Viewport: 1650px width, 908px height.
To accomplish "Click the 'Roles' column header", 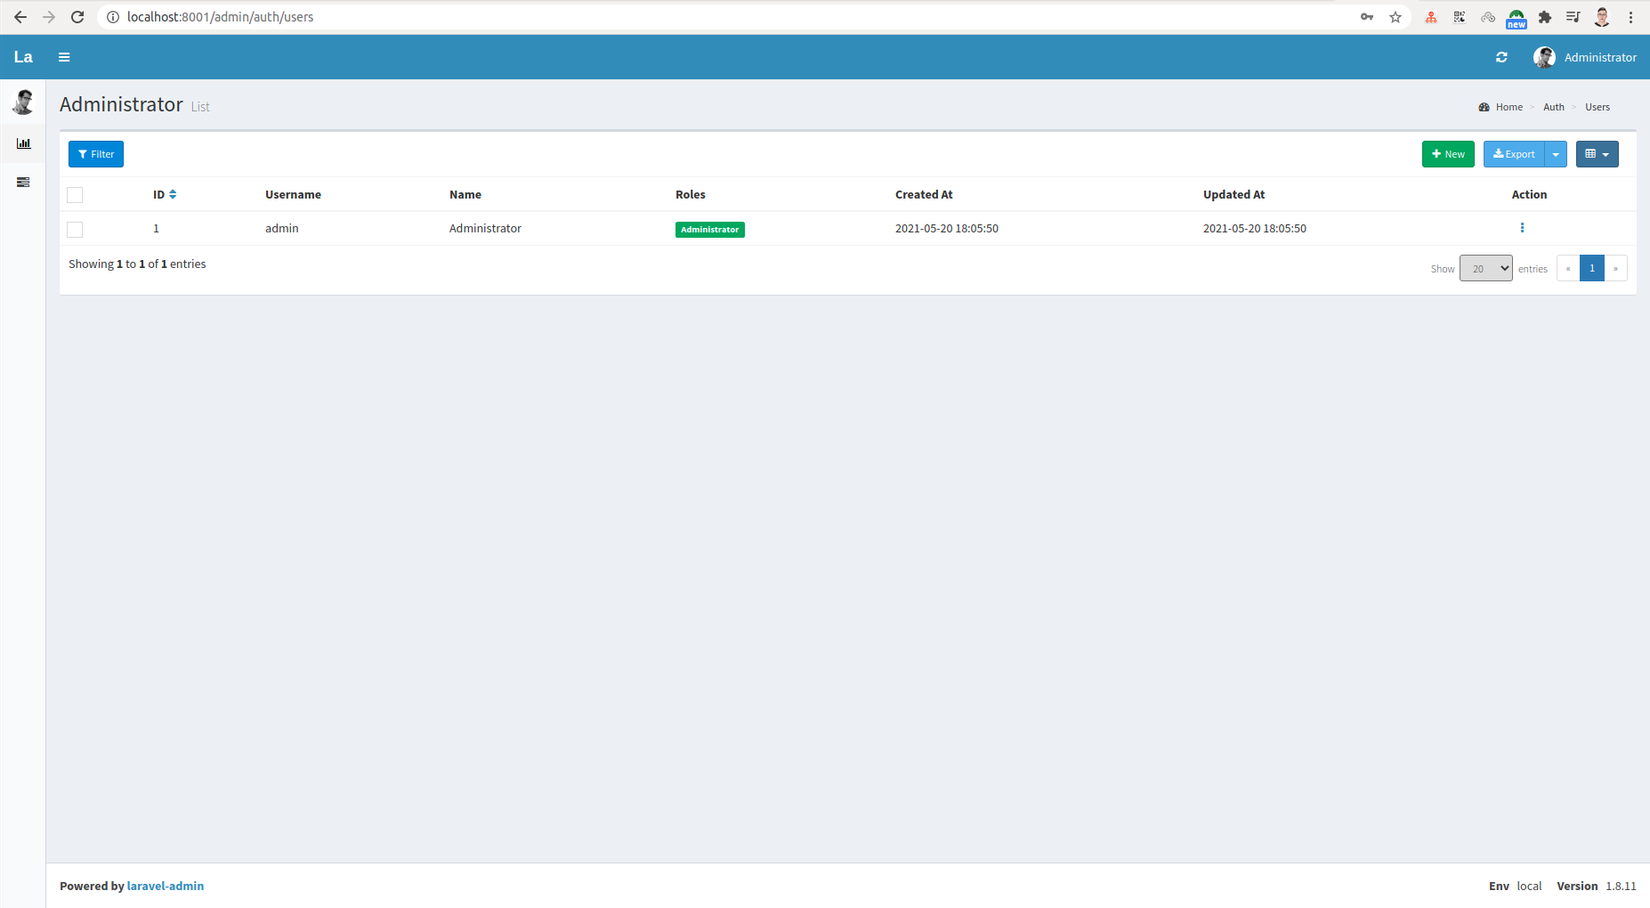I will coord(690,194).
